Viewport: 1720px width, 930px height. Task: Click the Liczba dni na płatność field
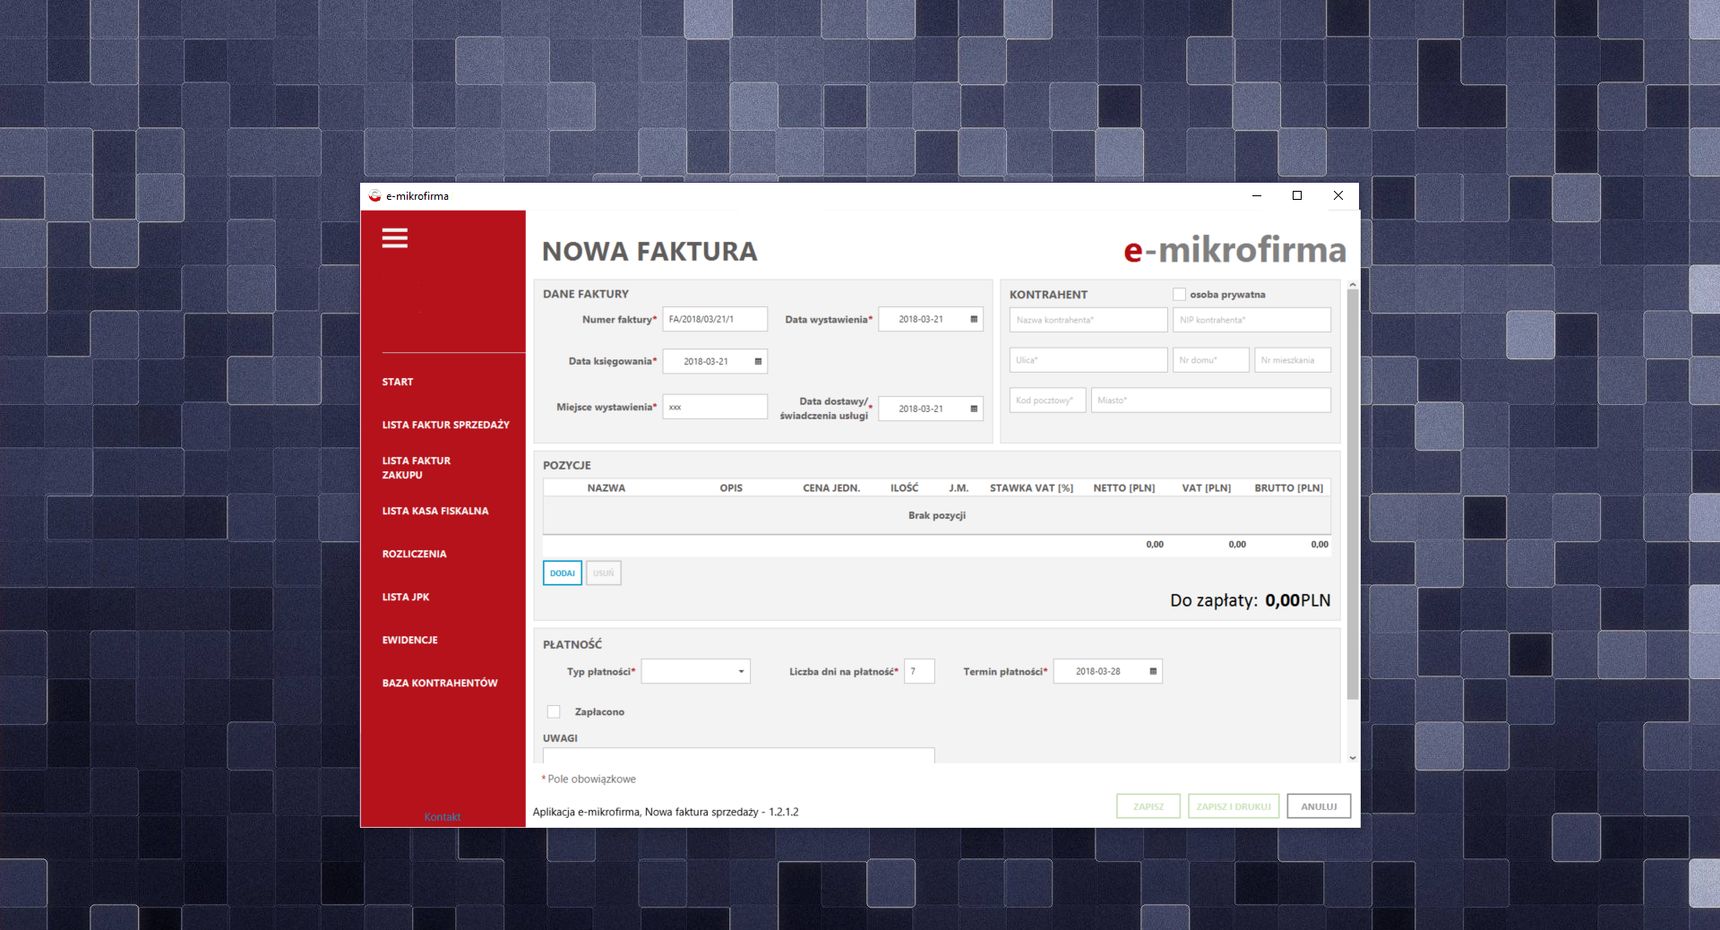pyautogui.click(x=919, y=671)
